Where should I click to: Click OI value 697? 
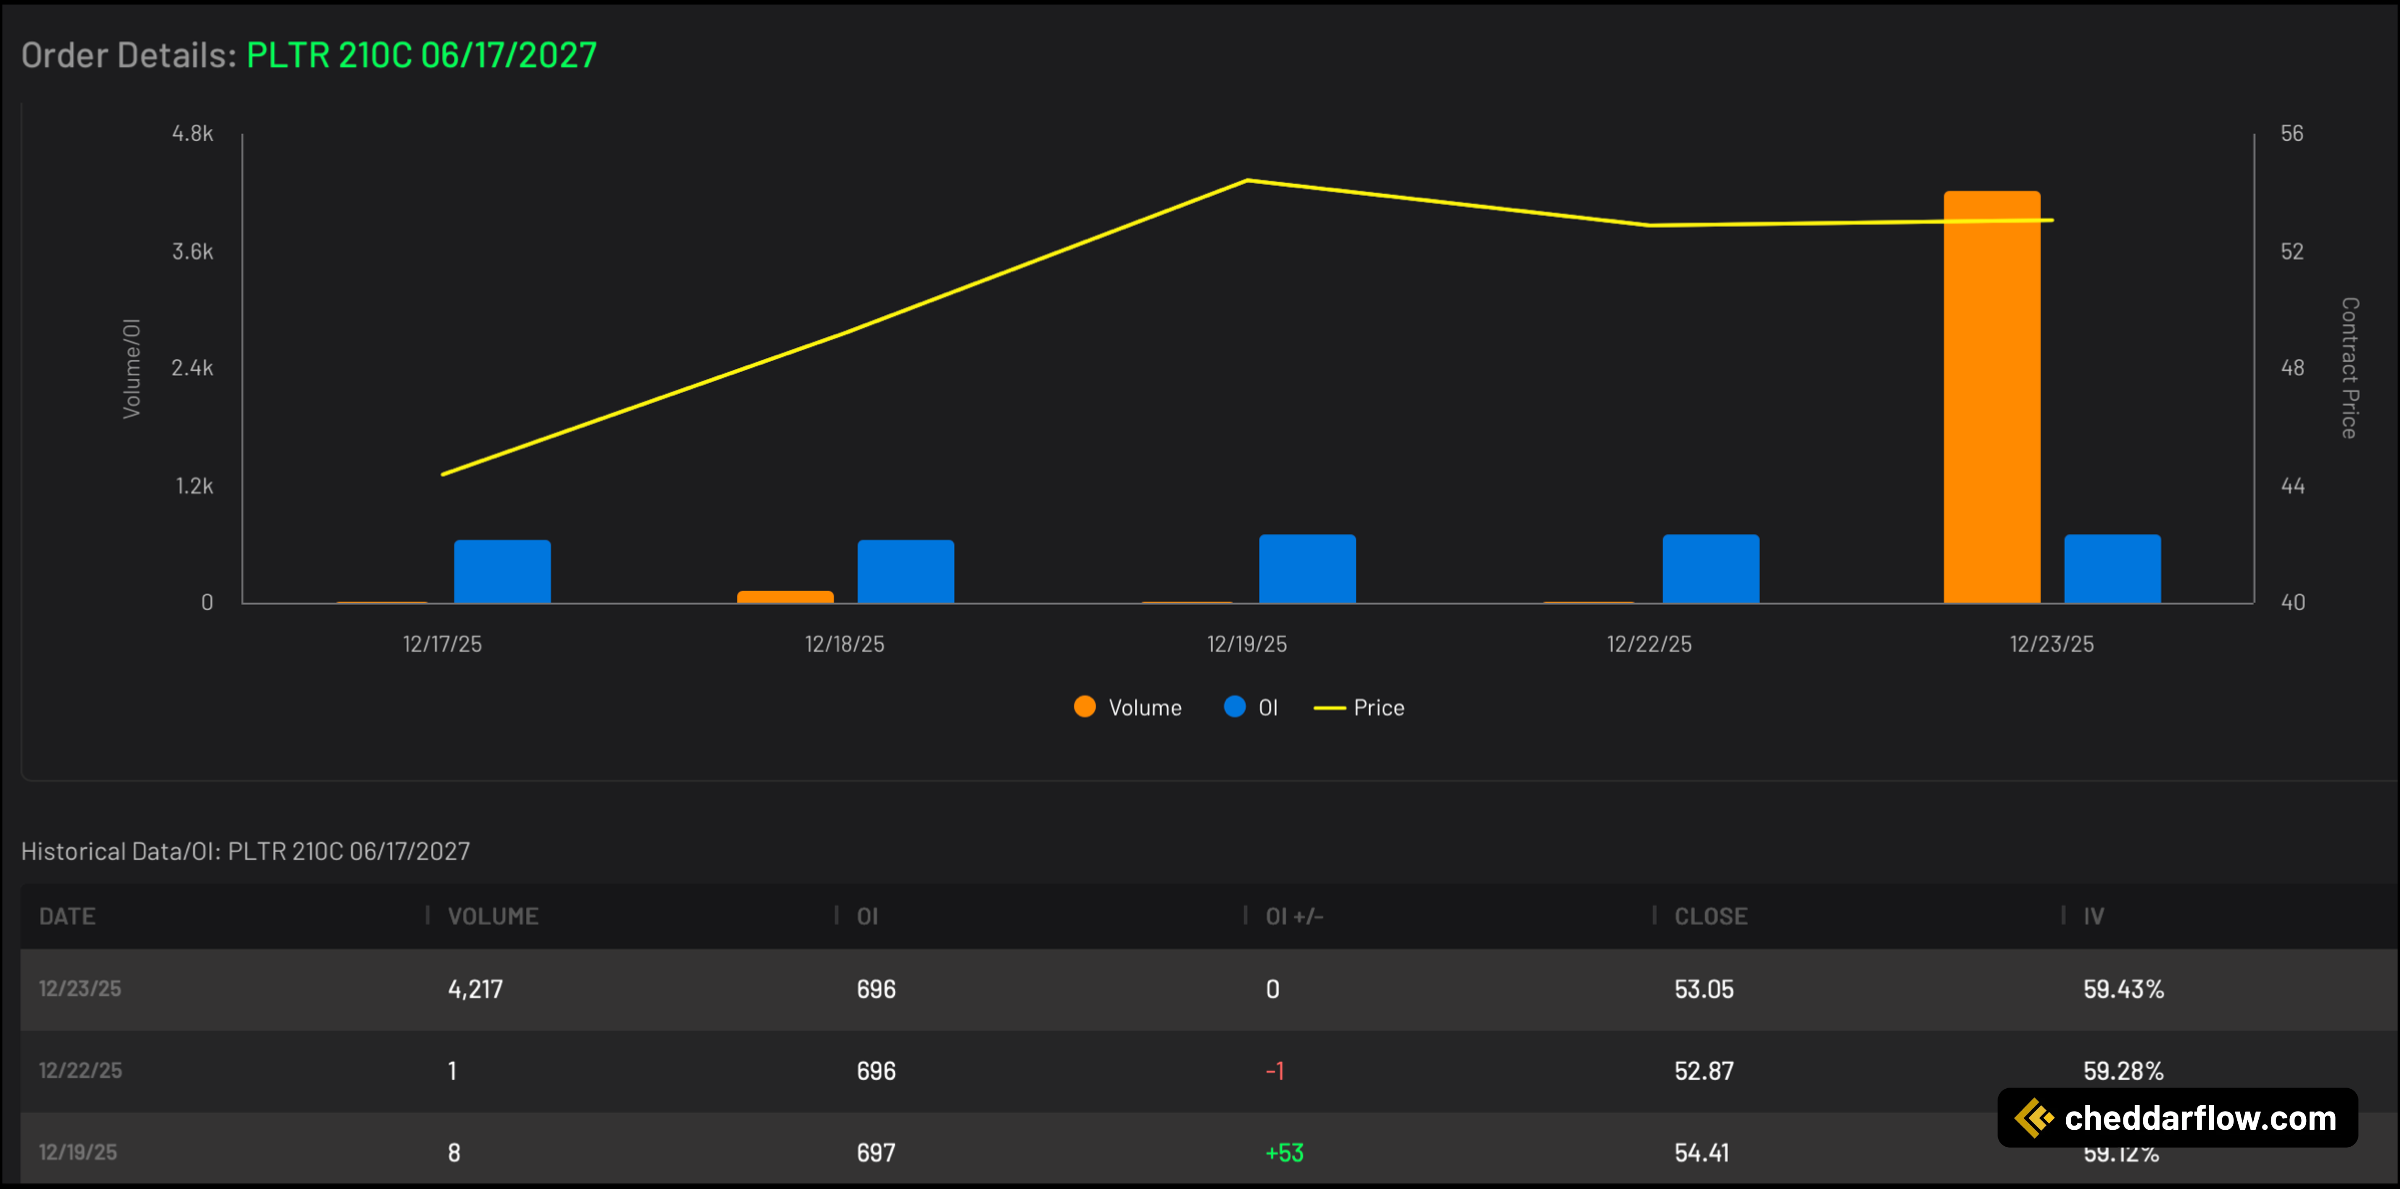[x=876, y=1153]
